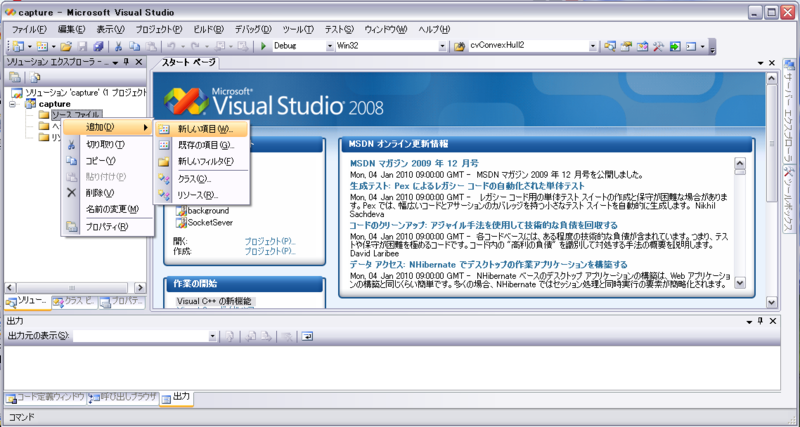Close the Solution Explorer panel
Screen dimensions: 800x427
click(x=139, y=62)
